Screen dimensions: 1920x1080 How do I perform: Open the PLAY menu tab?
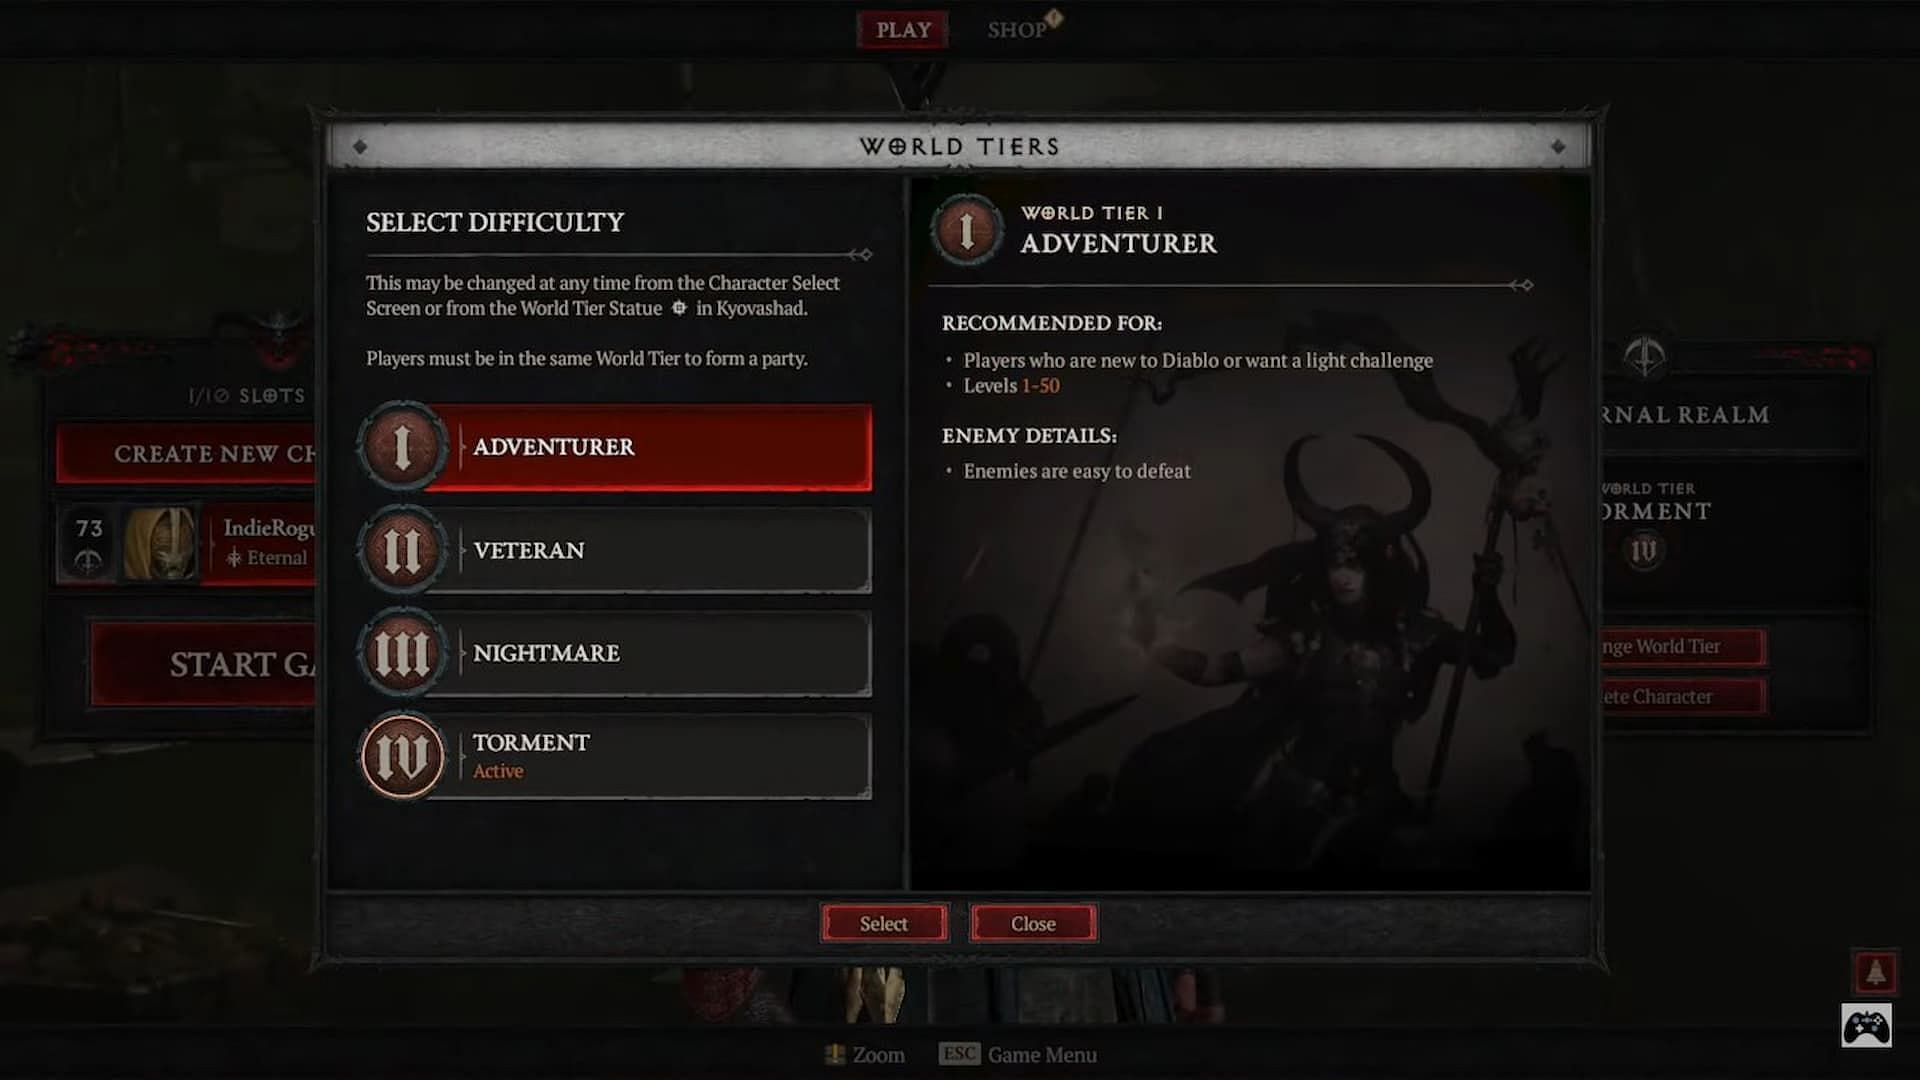click(903, 29)
